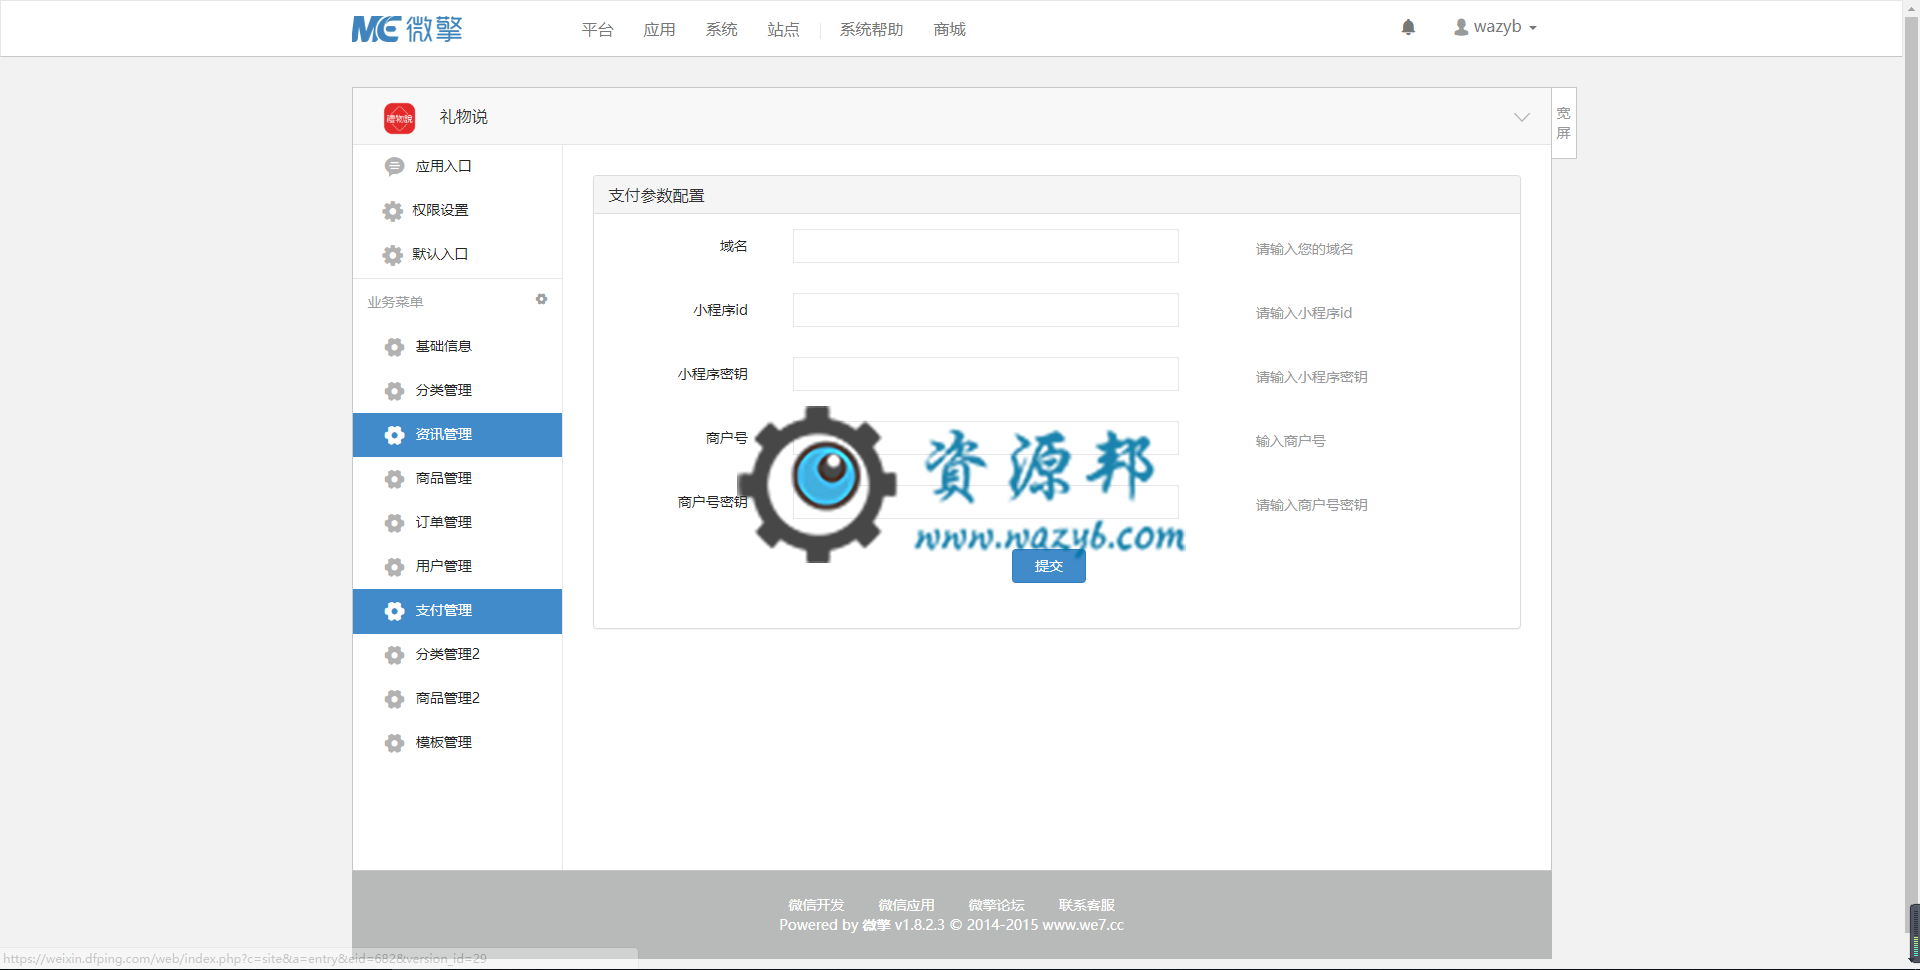
Task: Focus the 小程序id input field
Action: pyautogui.click(x=985, y=310)
